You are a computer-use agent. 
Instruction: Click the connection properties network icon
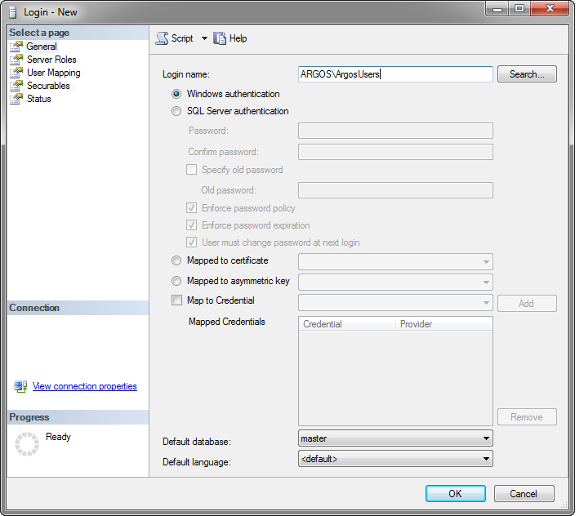click(21, 386)
